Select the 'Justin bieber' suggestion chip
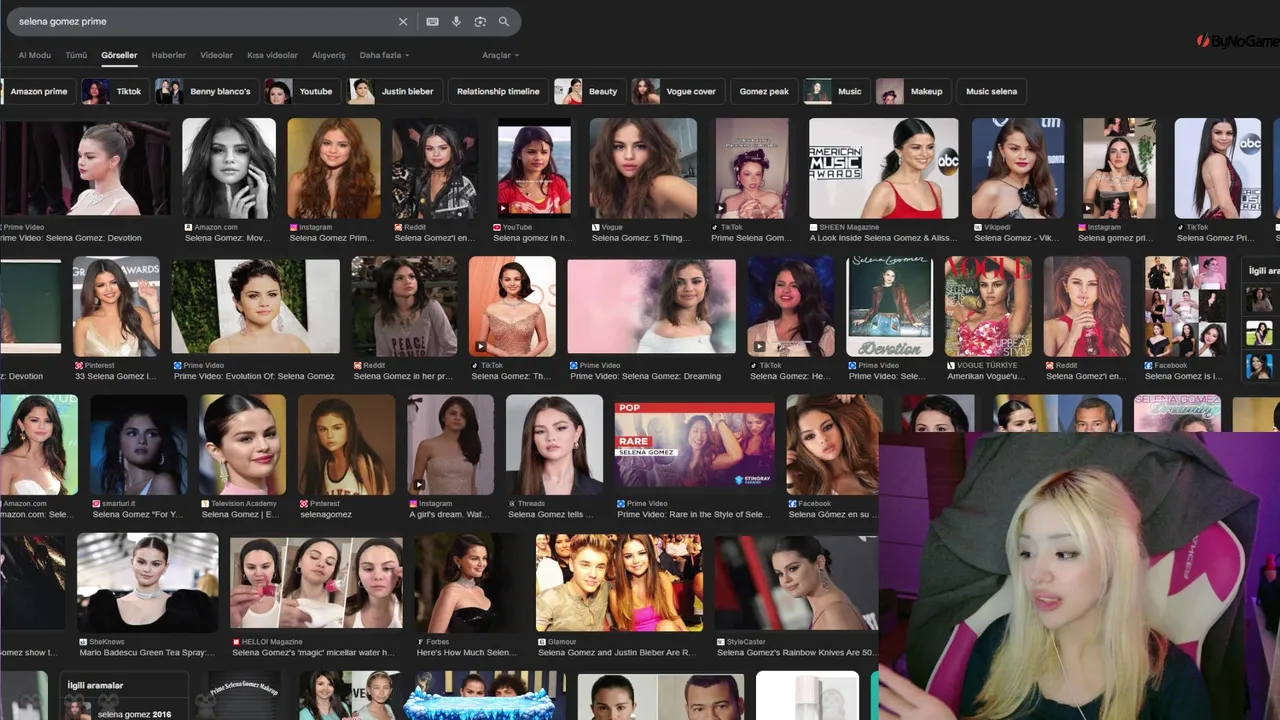 click(x=394, y=91)
